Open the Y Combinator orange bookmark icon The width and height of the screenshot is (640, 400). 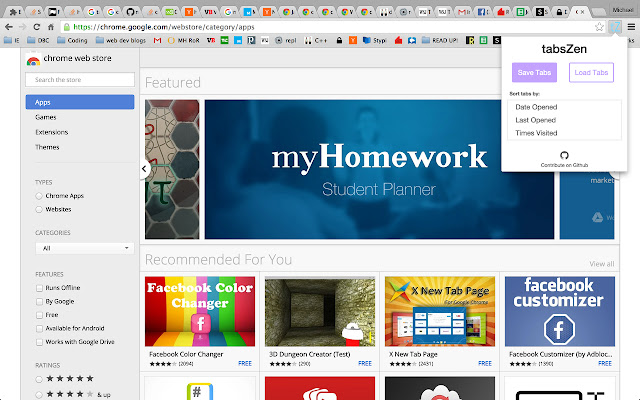(353, 40)
